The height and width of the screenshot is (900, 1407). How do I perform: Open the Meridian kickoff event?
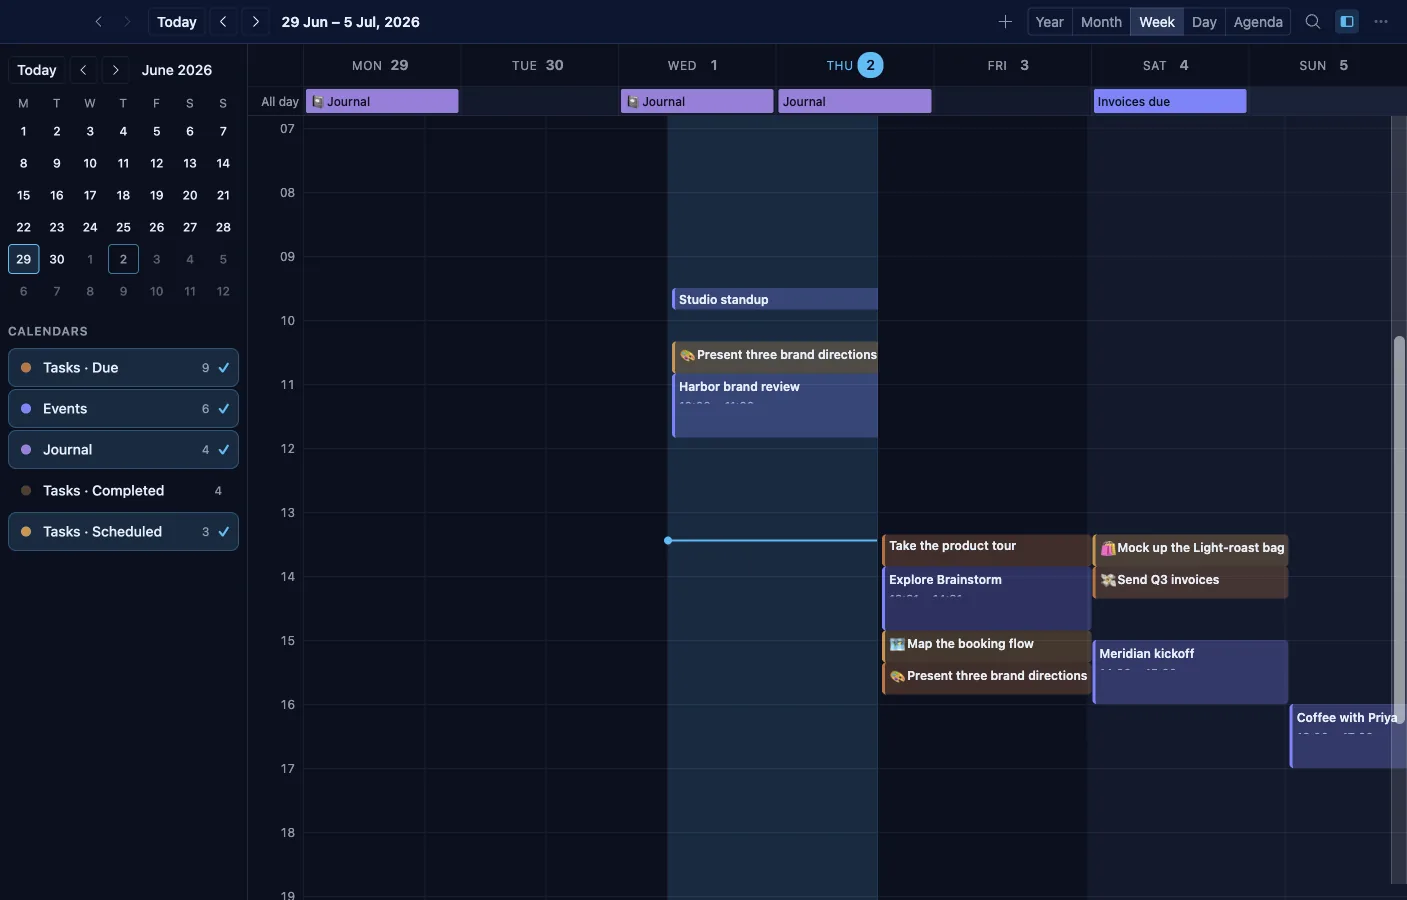coord(1190,672)
